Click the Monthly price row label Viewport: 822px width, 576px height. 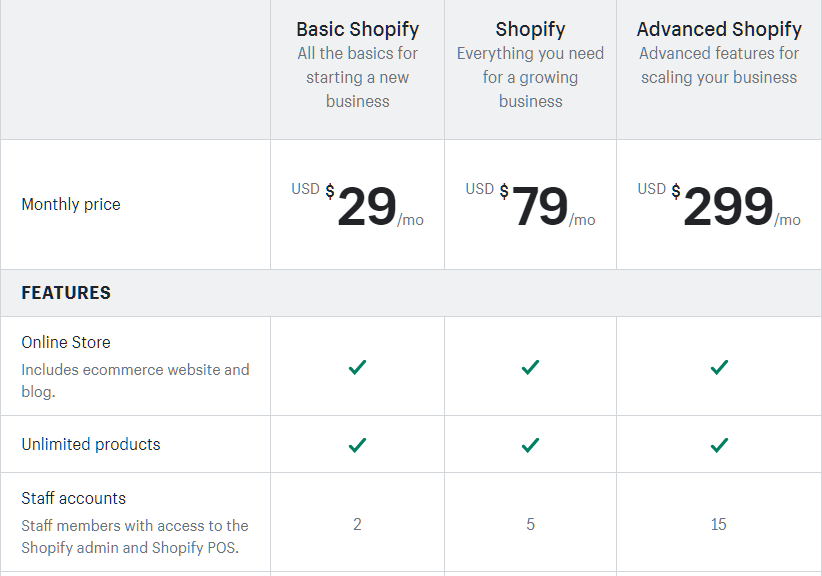coord(71,204)
